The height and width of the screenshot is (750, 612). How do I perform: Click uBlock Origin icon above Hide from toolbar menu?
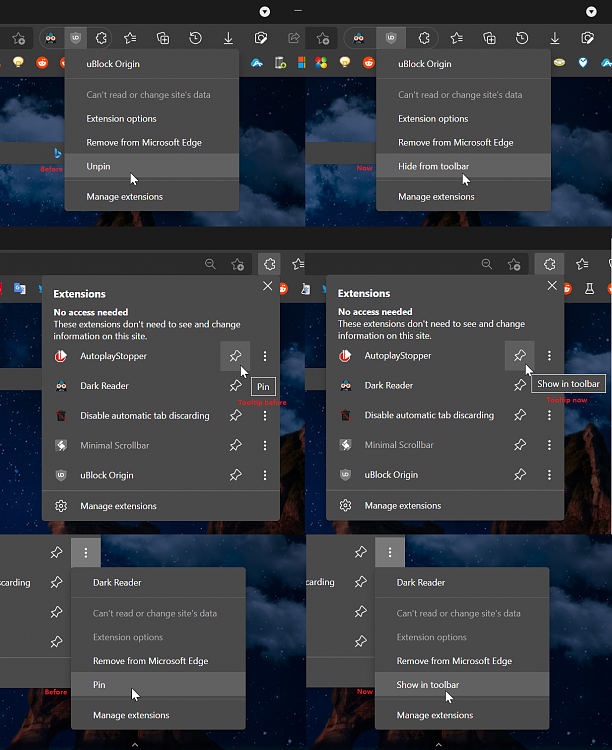tap(391, 38)
